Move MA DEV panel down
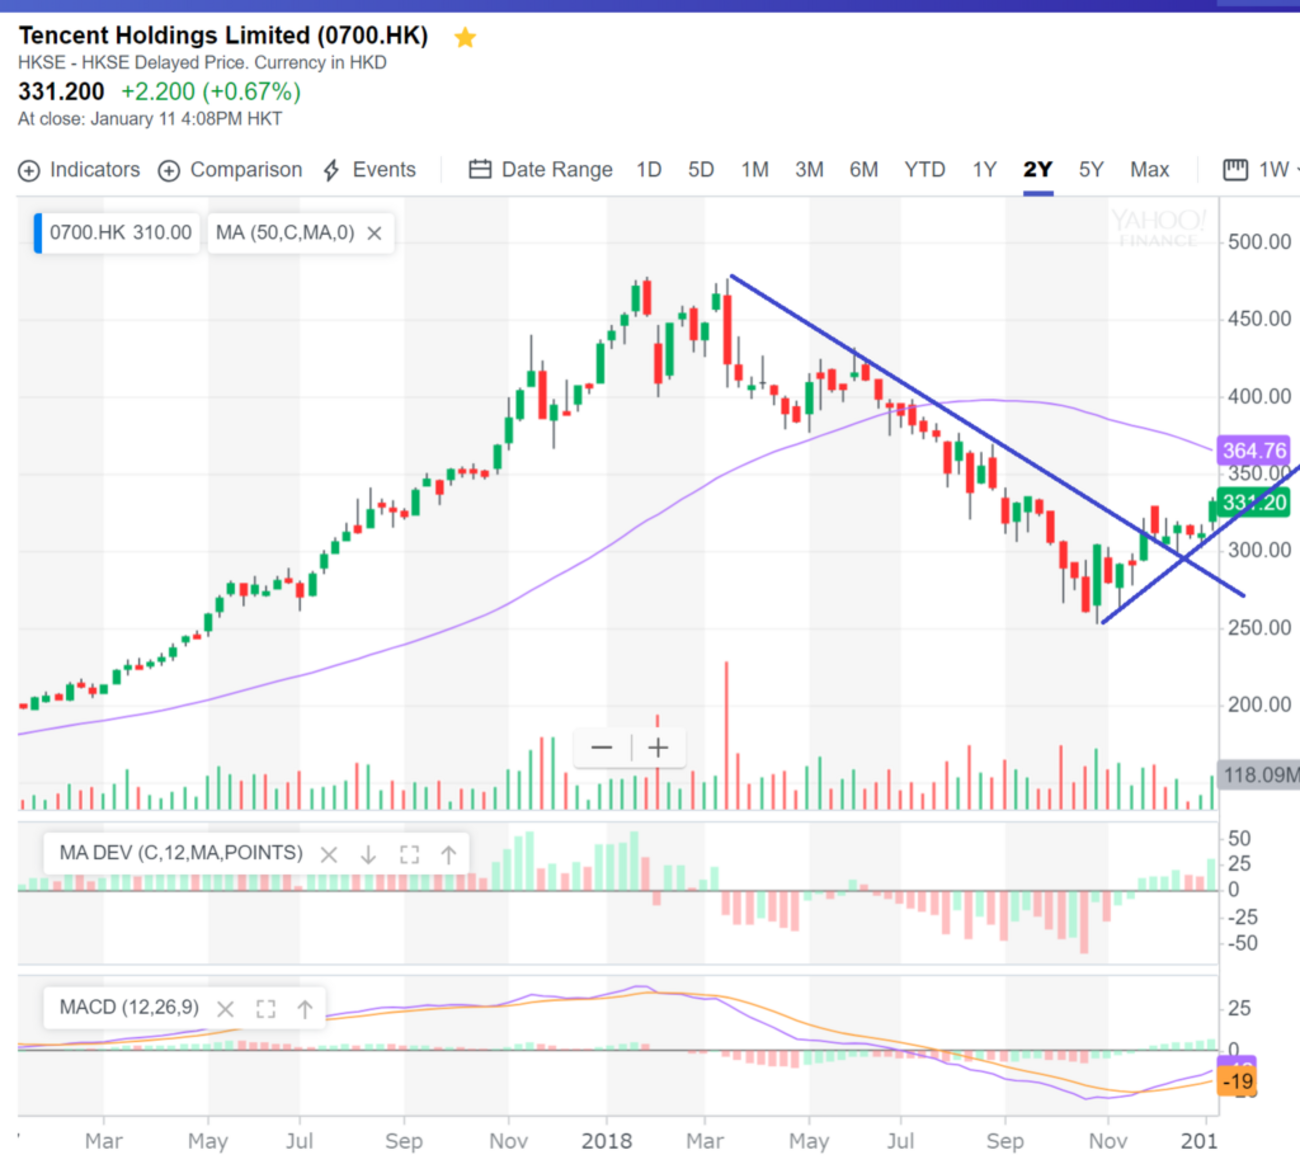Screen dimensions: 1300x1169 [x=368, y=855]
